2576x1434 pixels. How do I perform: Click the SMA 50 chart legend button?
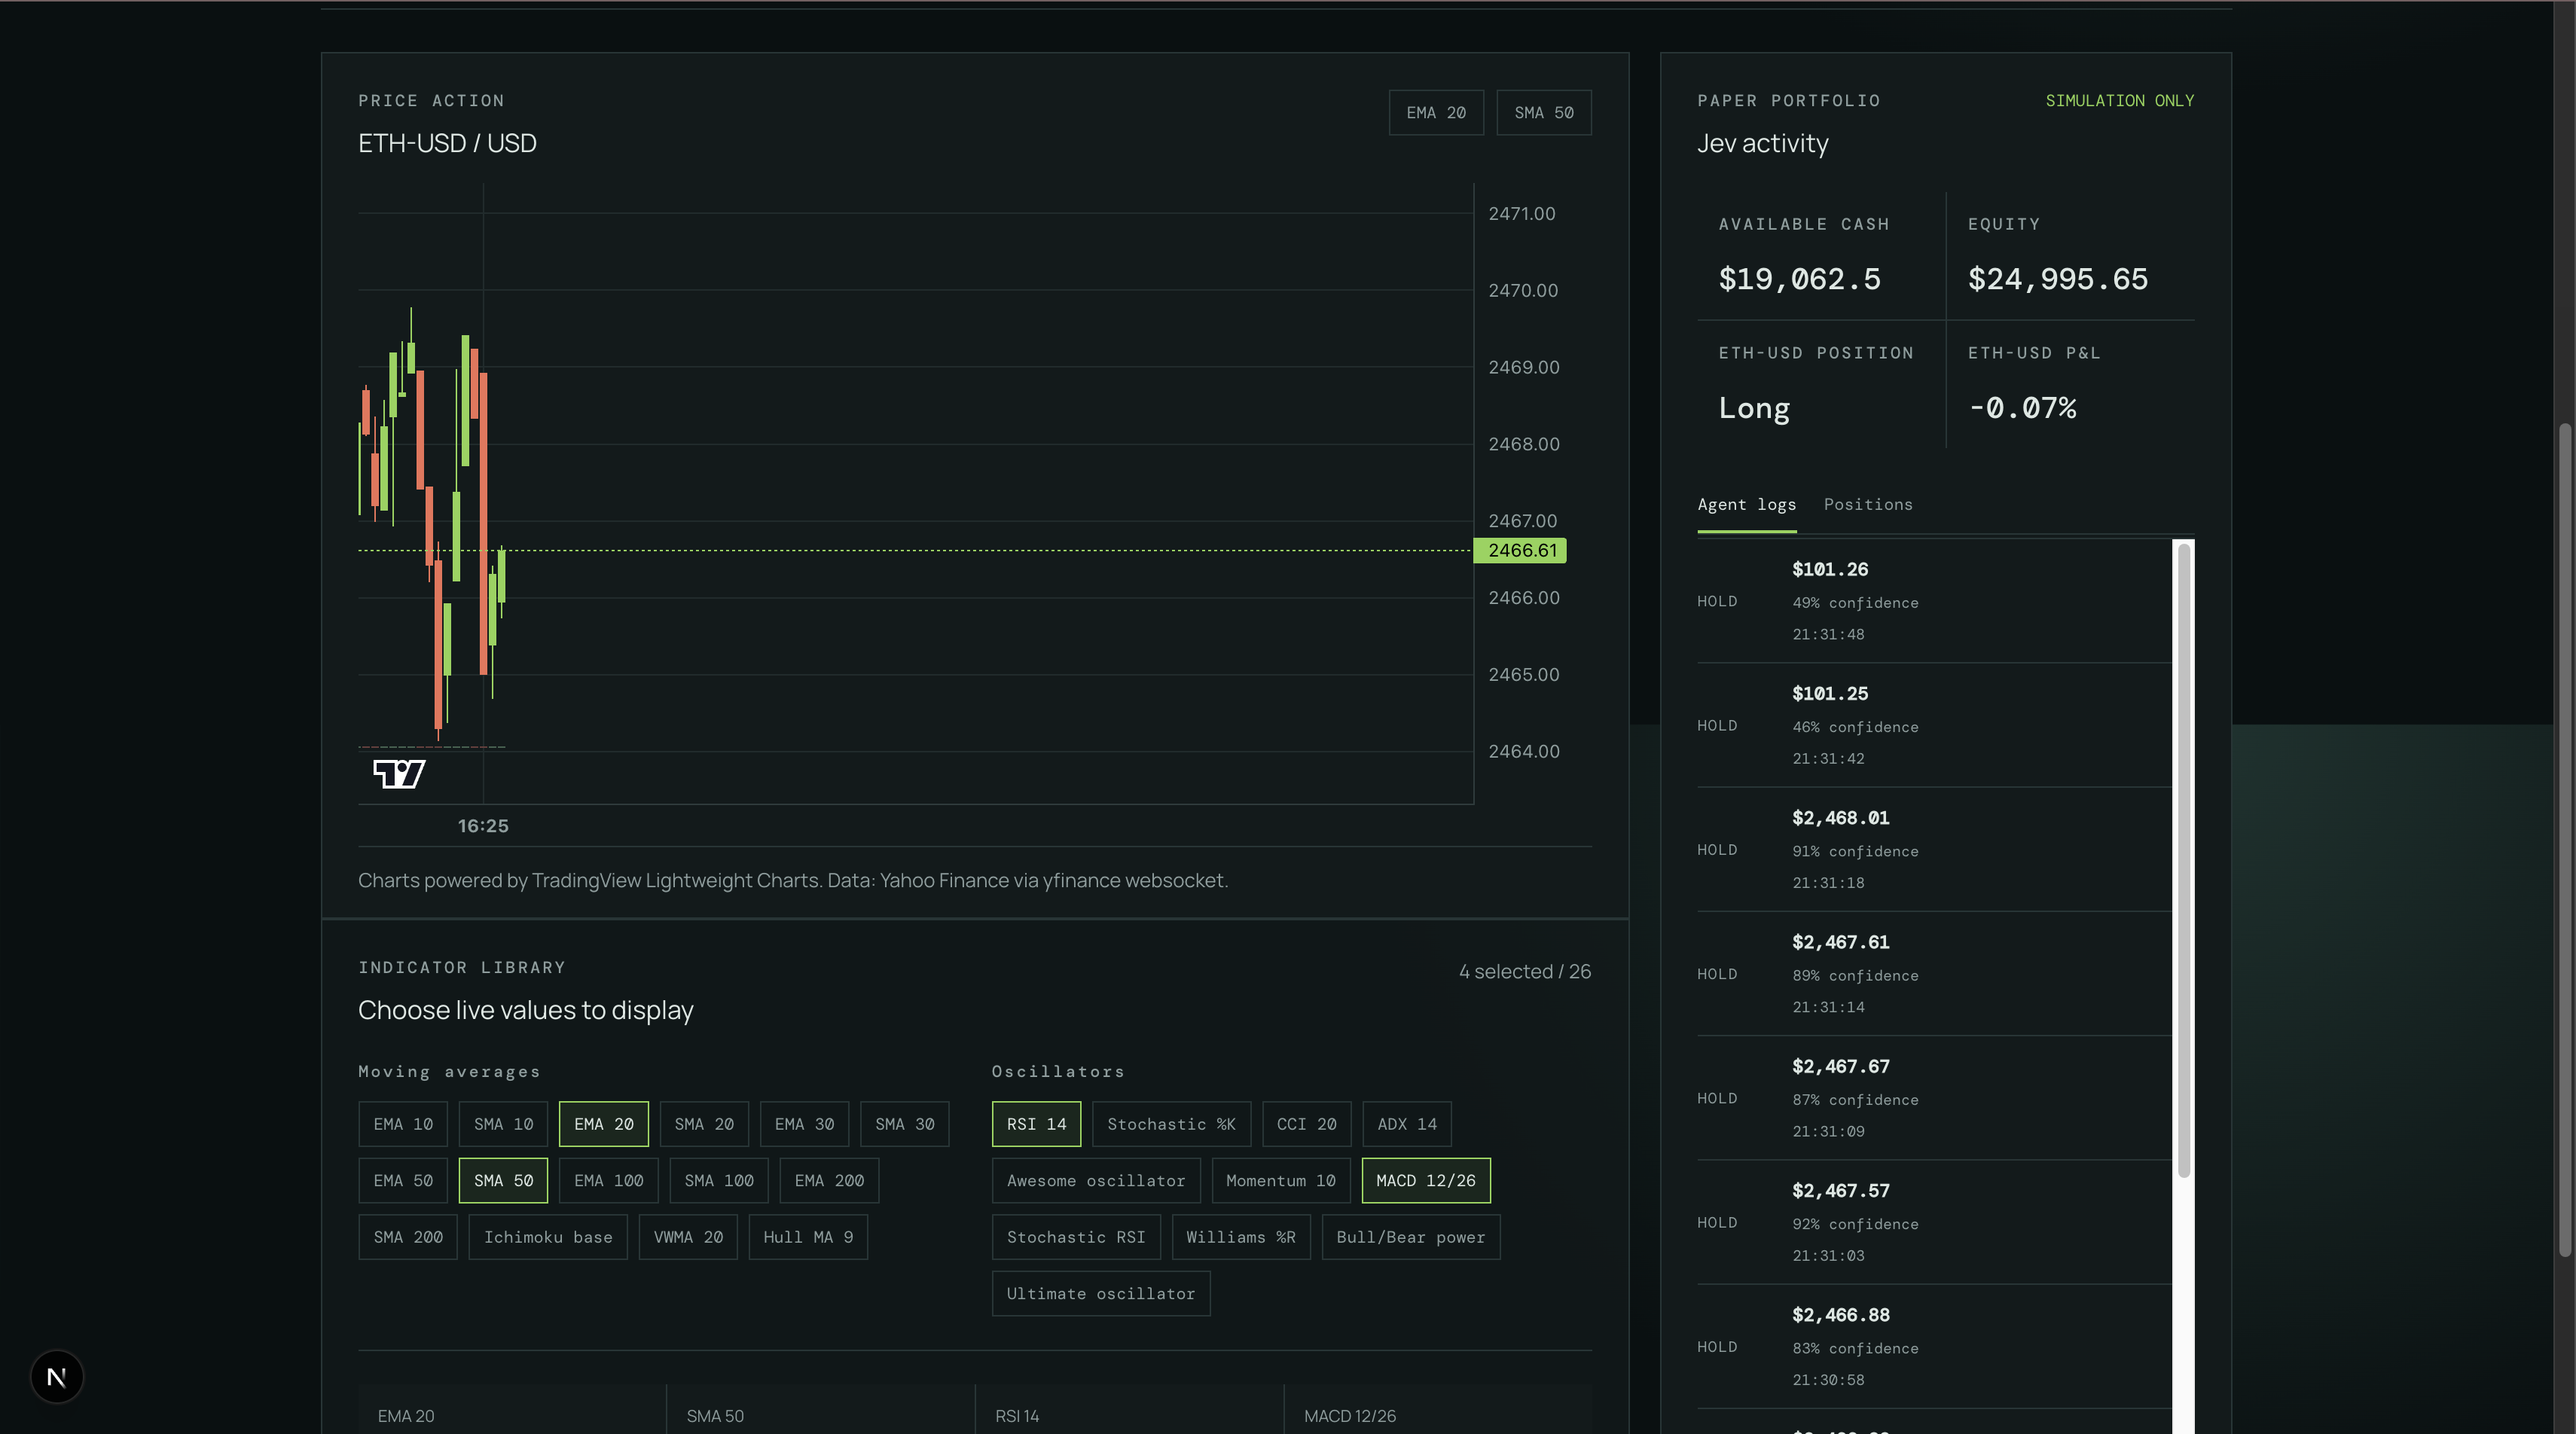click(x=1544, y=113)
